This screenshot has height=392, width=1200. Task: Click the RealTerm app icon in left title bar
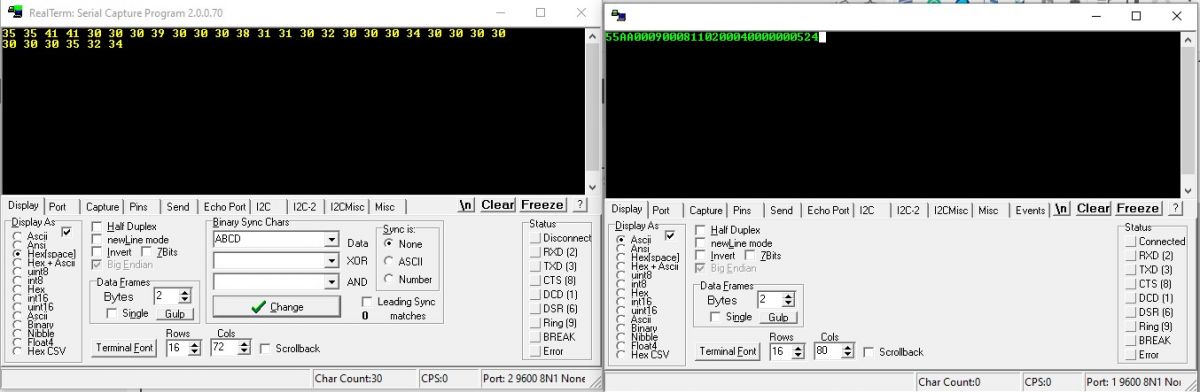14,13
